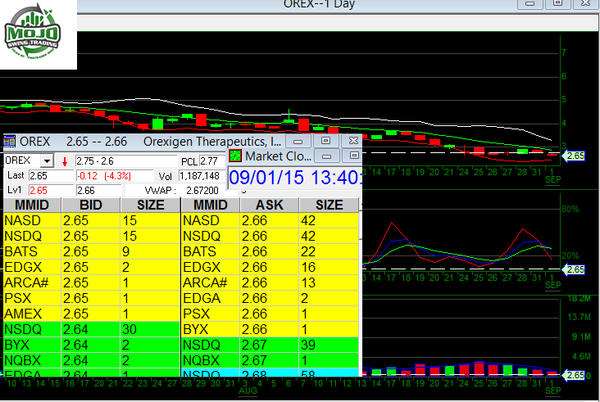This screenshot has width=600, height=402.
Task: Select the BATS bid row at 2.65
Action: (x=90, y=250)
